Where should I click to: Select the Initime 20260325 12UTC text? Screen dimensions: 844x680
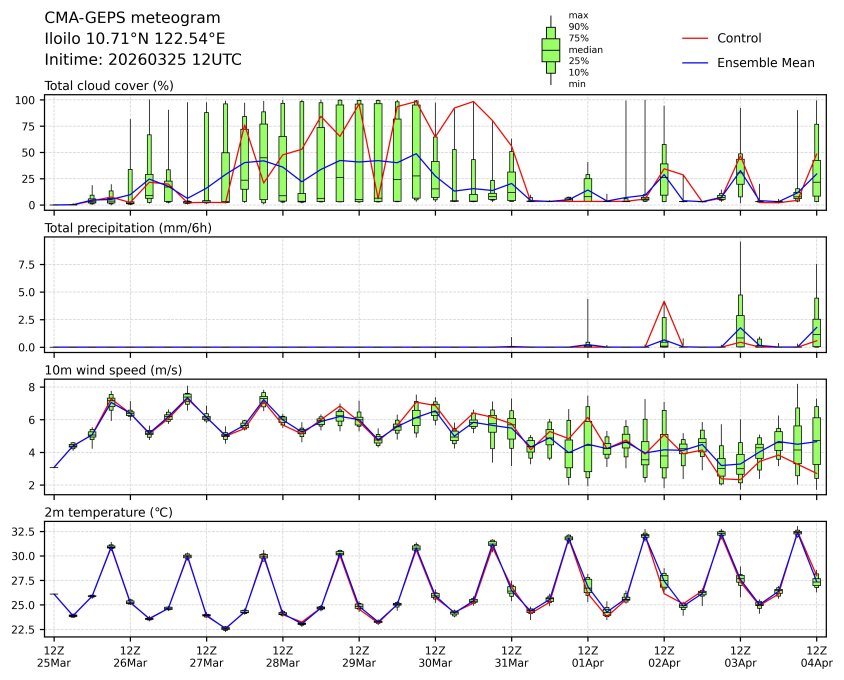[x=143, y=59]
